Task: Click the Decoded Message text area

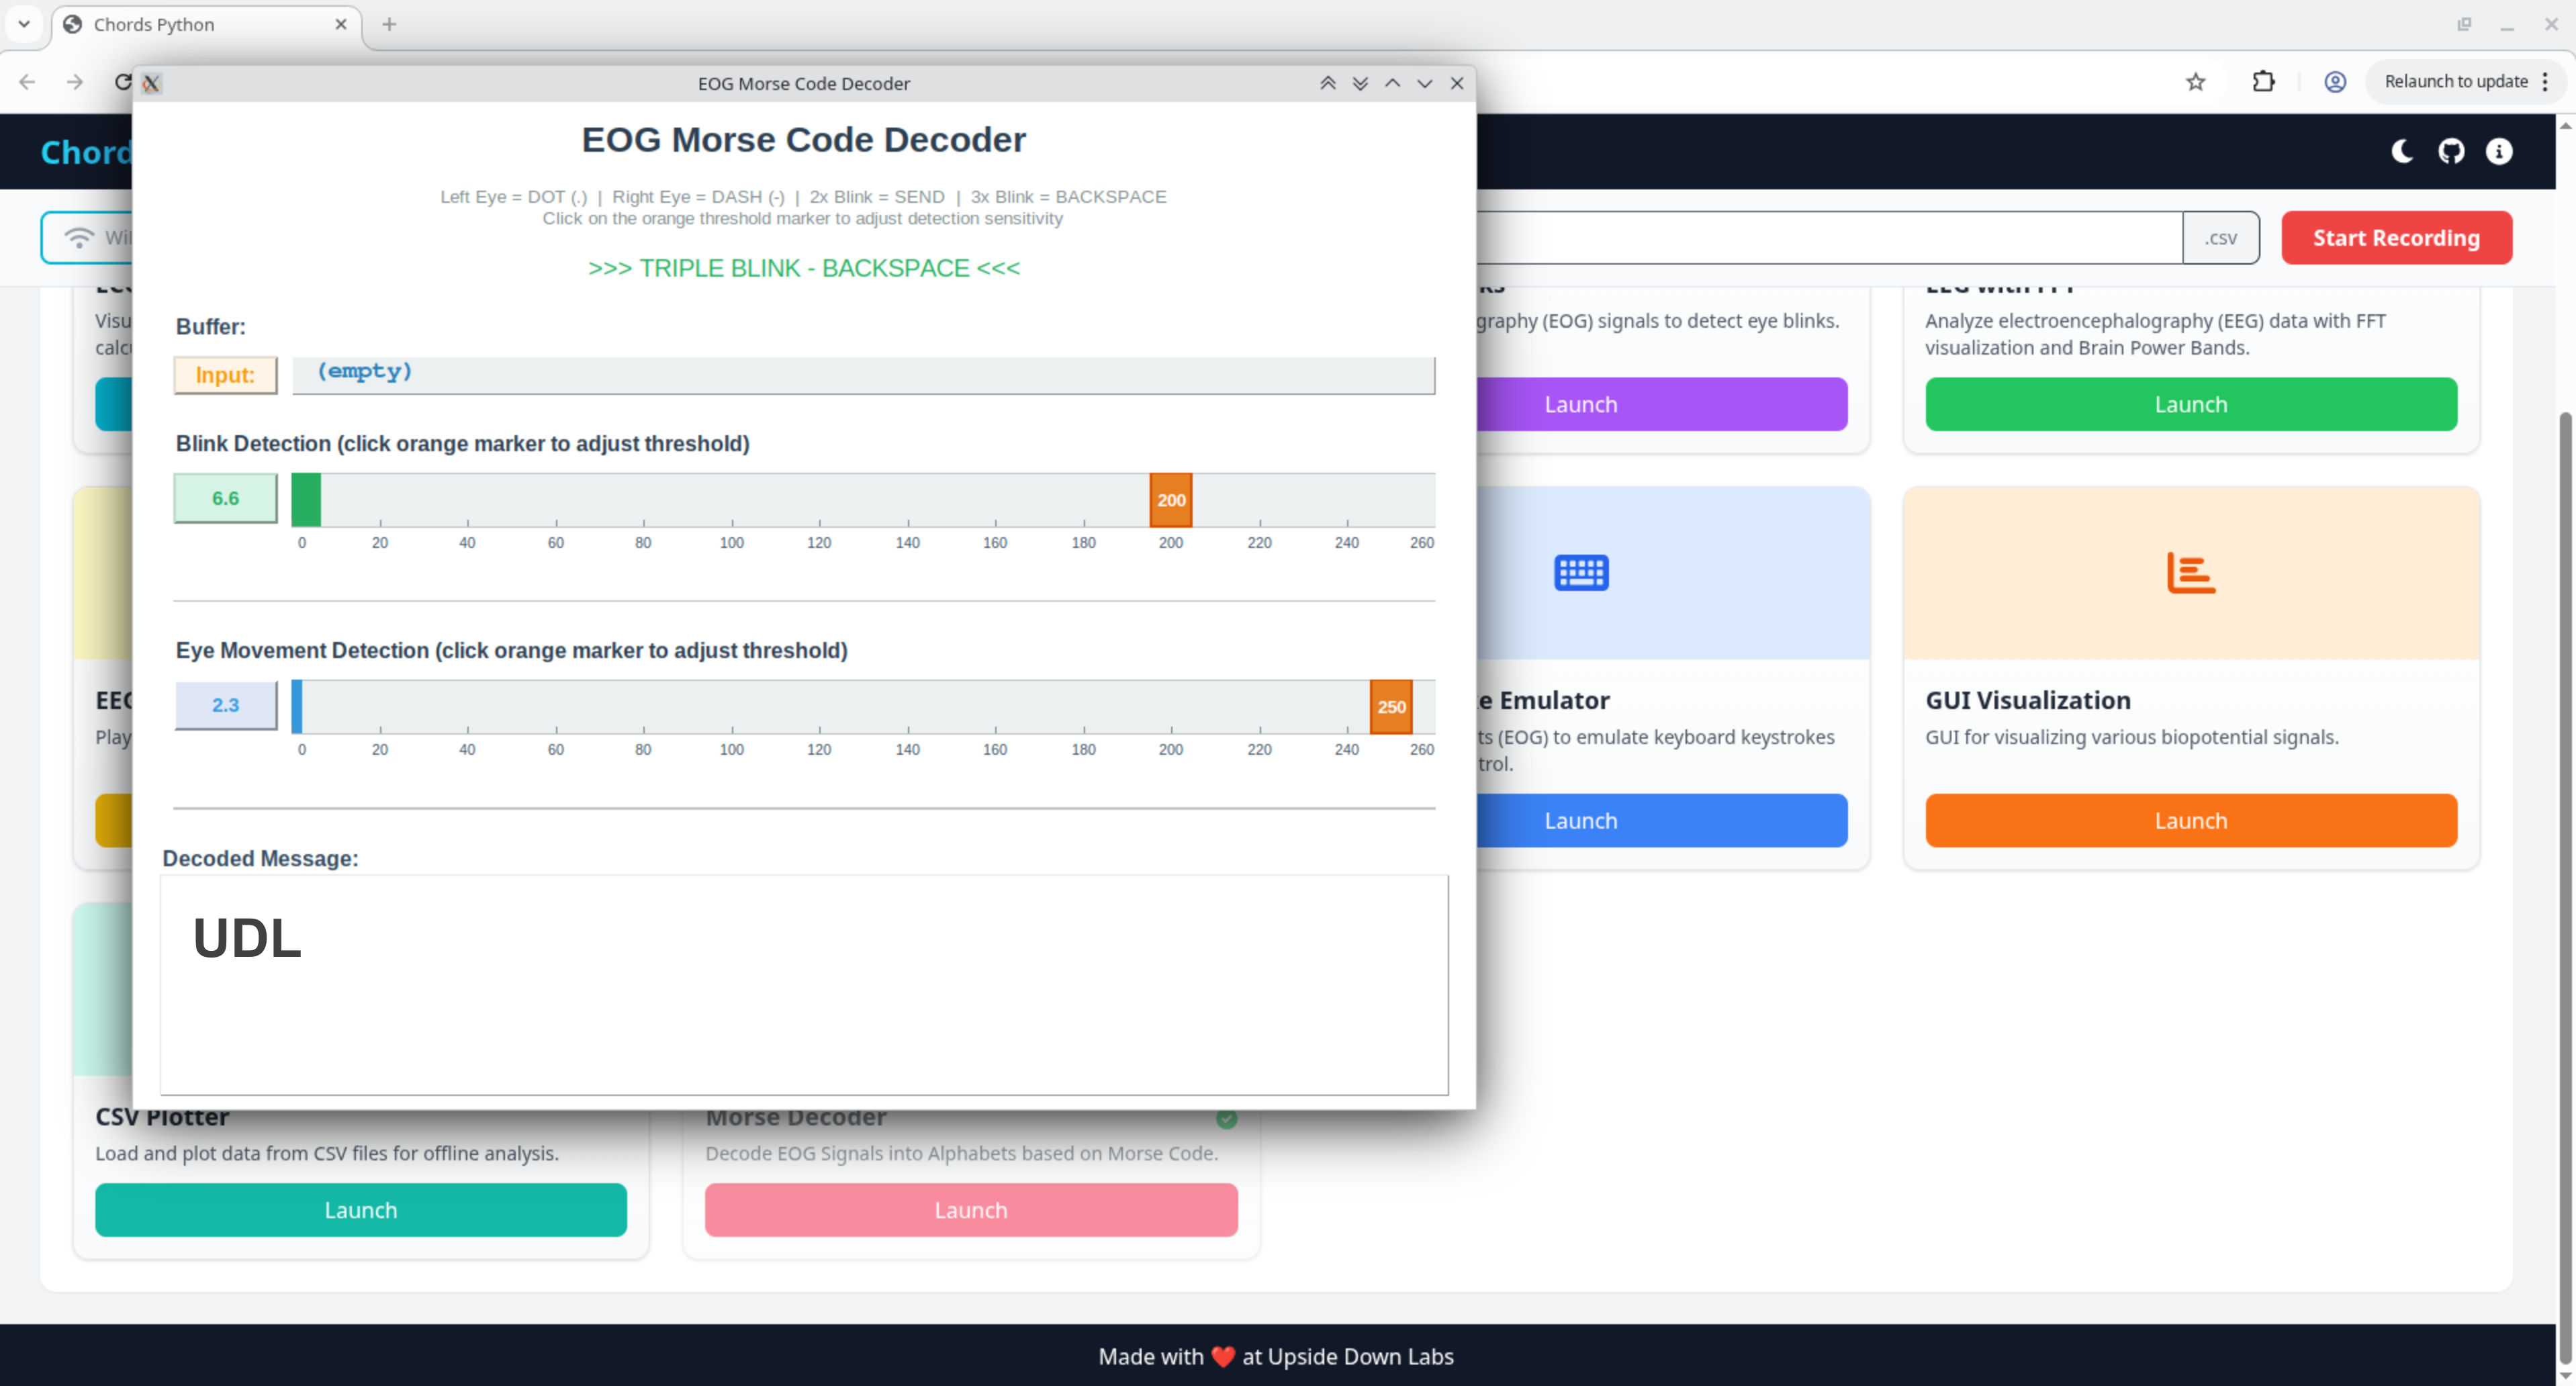Action: (x=803, y=985)
